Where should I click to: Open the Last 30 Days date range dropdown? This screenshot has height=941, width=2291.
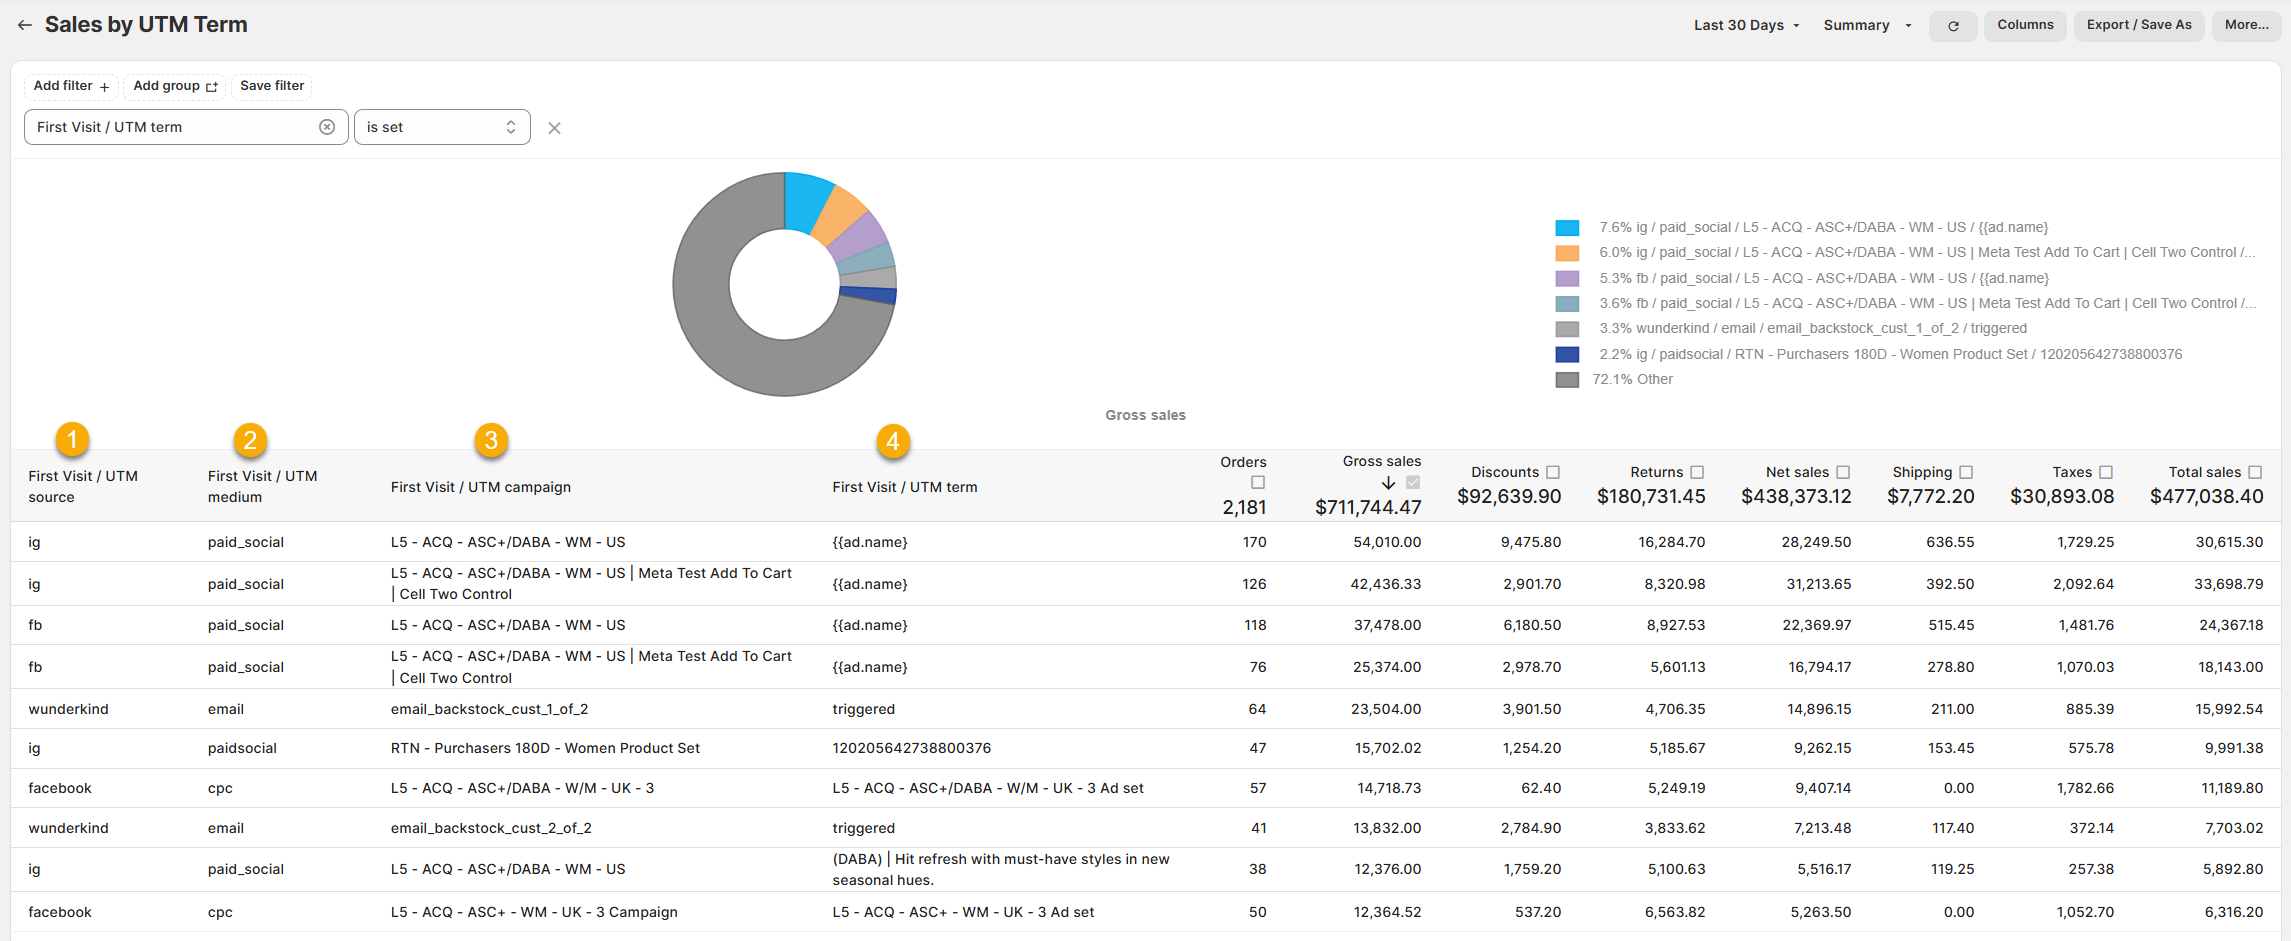1746,25
